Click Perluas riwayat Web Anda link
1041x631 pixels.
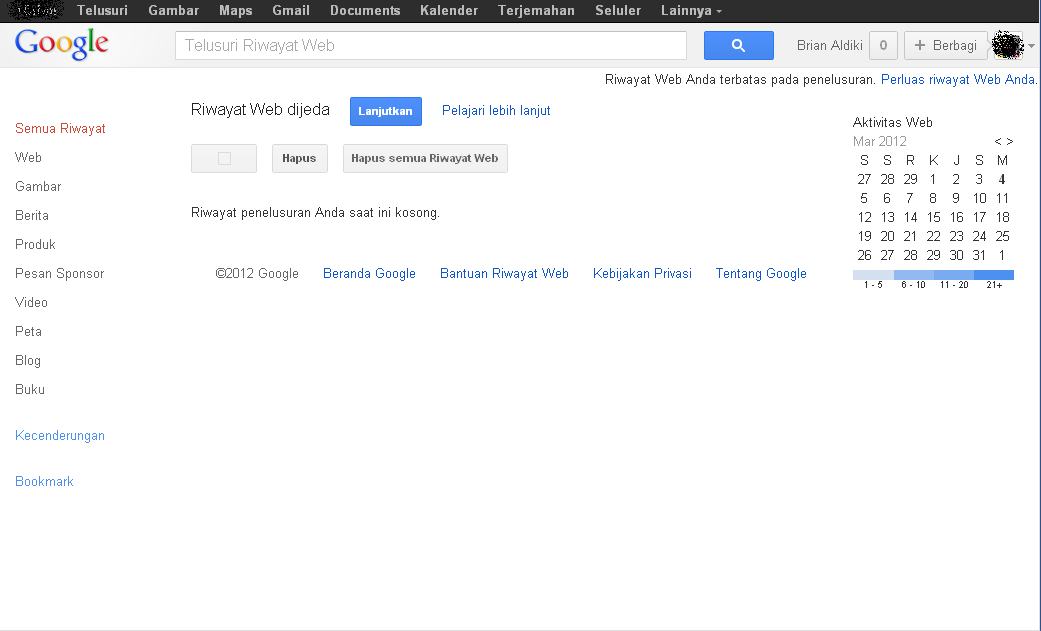pos(958,80)
